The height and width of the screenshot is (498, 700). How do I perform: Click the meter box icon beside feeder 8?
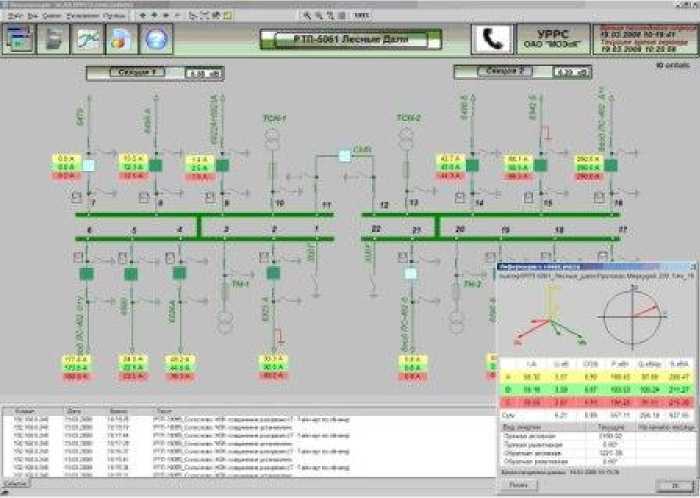(x=144, y=197)
